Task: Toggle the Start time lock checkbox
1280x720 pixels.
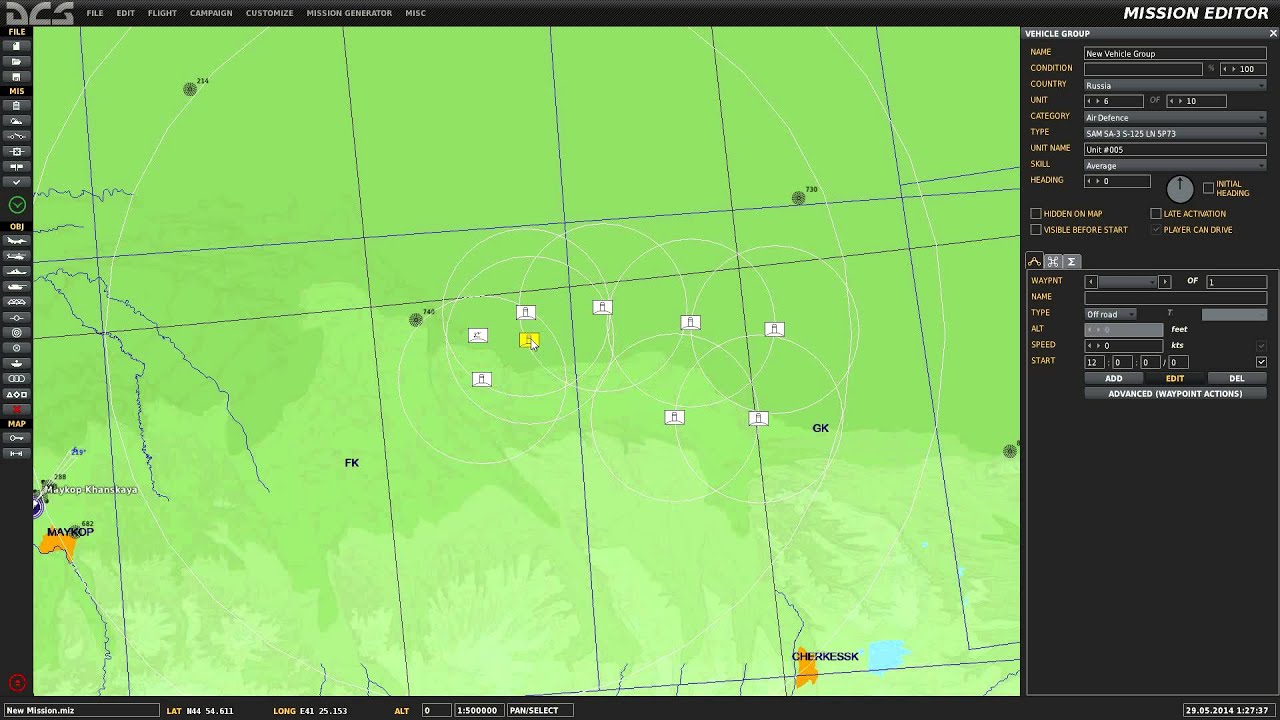Action: coord(1261,362)
